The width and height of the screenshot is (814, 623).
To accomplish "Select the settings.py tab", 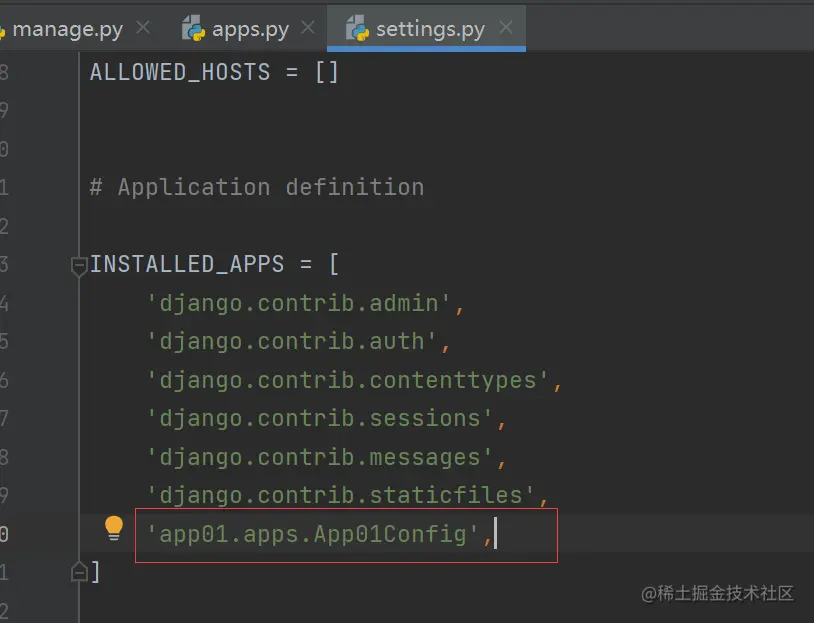I will pos(426,29).
